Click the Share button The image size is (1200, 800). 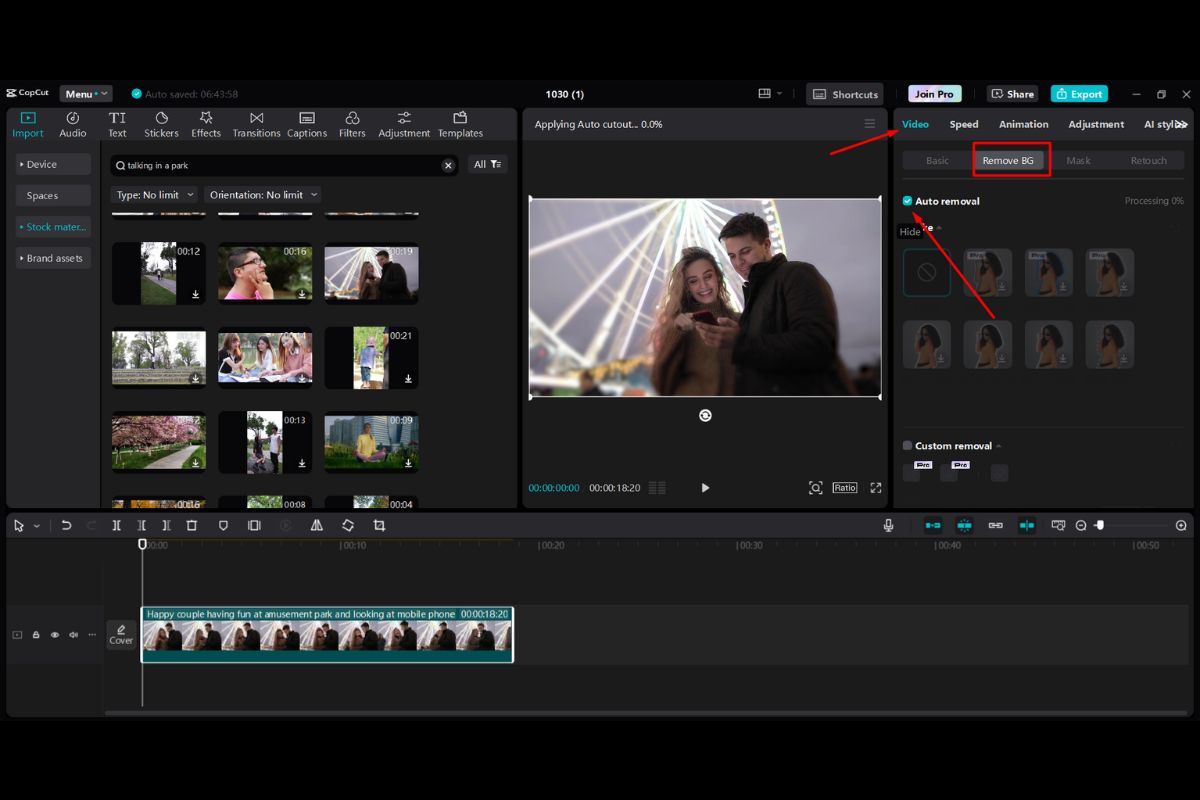pyautogui.click(x=1012, y=94)
